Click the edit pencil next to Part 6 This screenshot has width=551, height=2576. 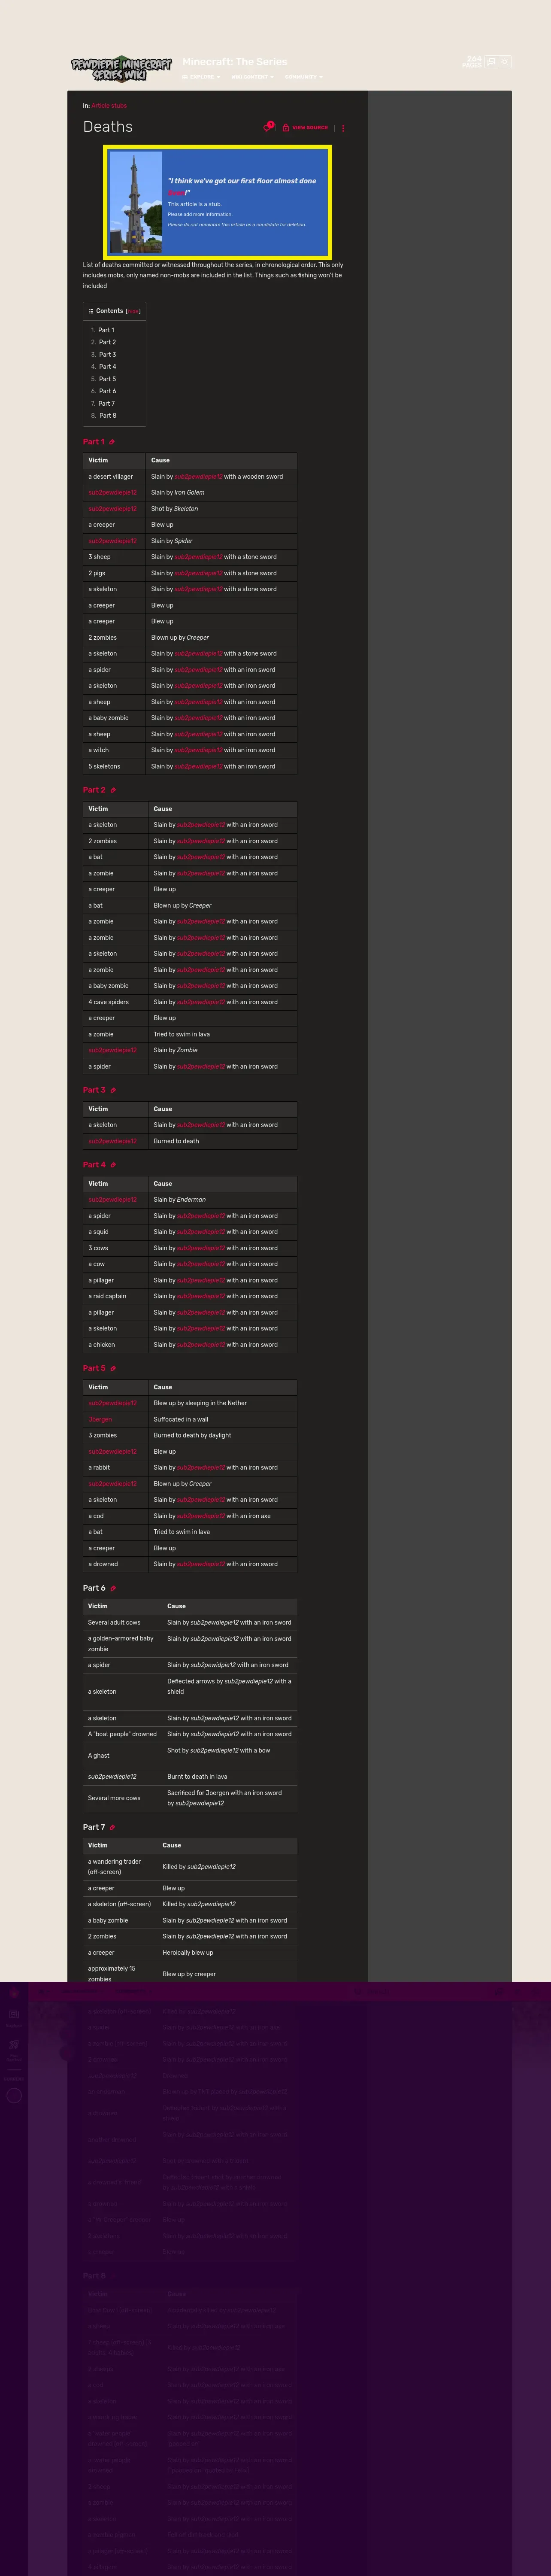point(113,1588)
